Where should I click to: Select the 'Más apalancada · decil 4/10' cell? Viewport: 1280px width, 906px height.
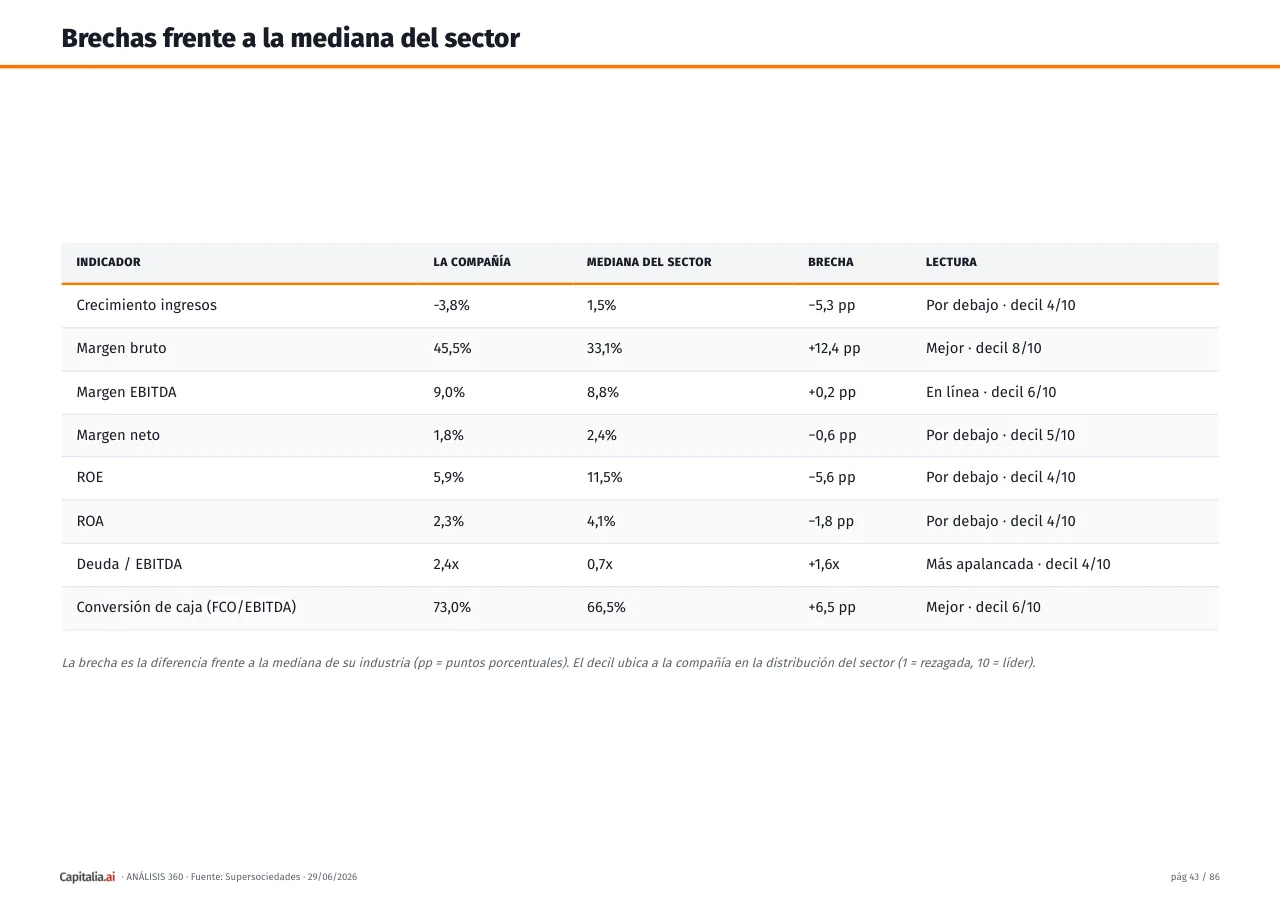pos(1018,564)
